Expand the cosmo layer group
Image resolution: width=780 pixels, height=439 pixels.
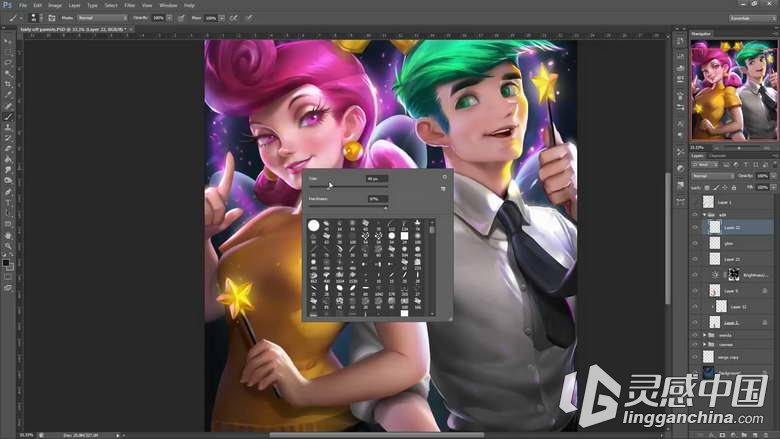coord(704,344)
